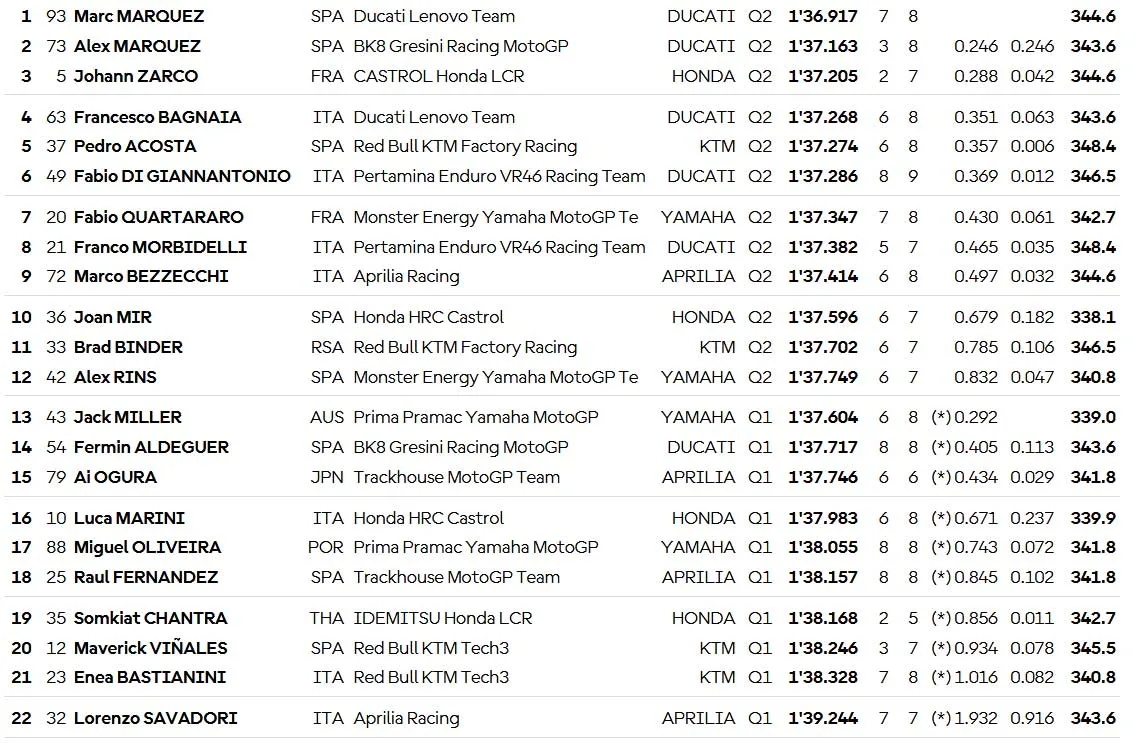Select Franco MORBIDELLI top speed 348.4
This screenshot has height=743, width=1147.
point(1093,247)
